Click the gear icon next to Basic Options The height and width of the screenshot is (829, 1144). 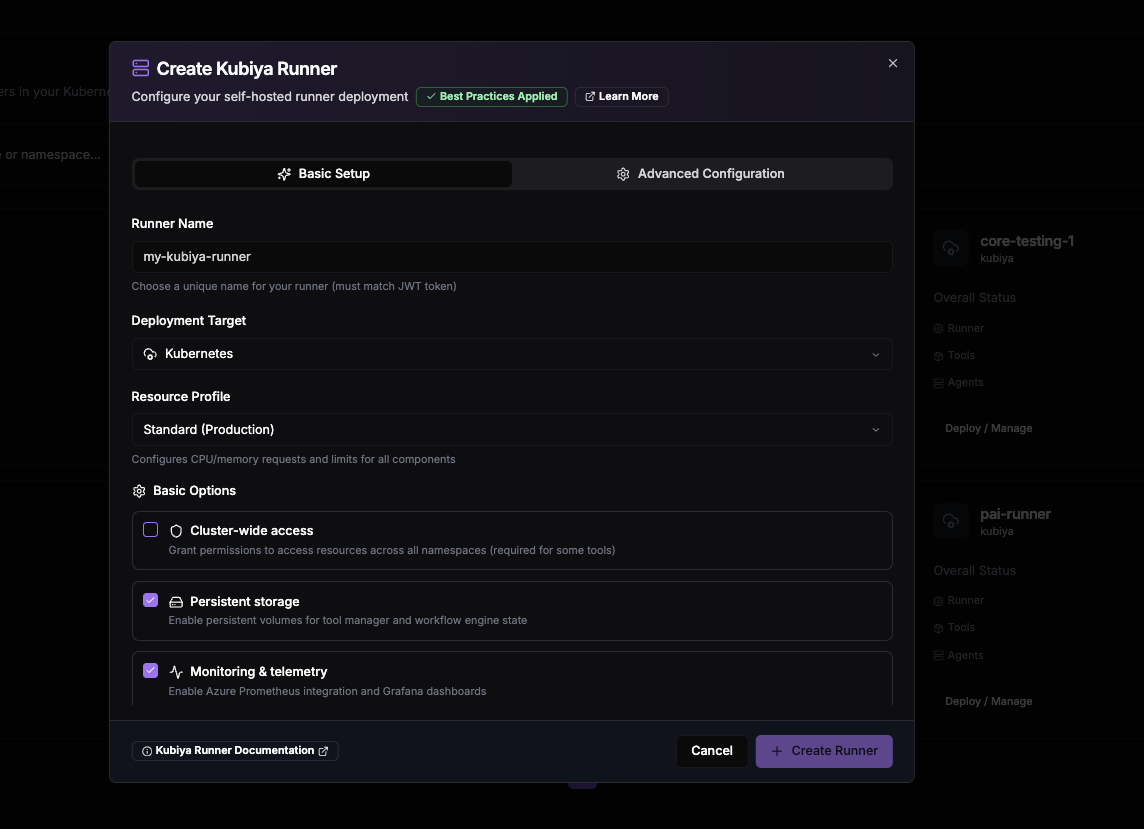[139, 491]
